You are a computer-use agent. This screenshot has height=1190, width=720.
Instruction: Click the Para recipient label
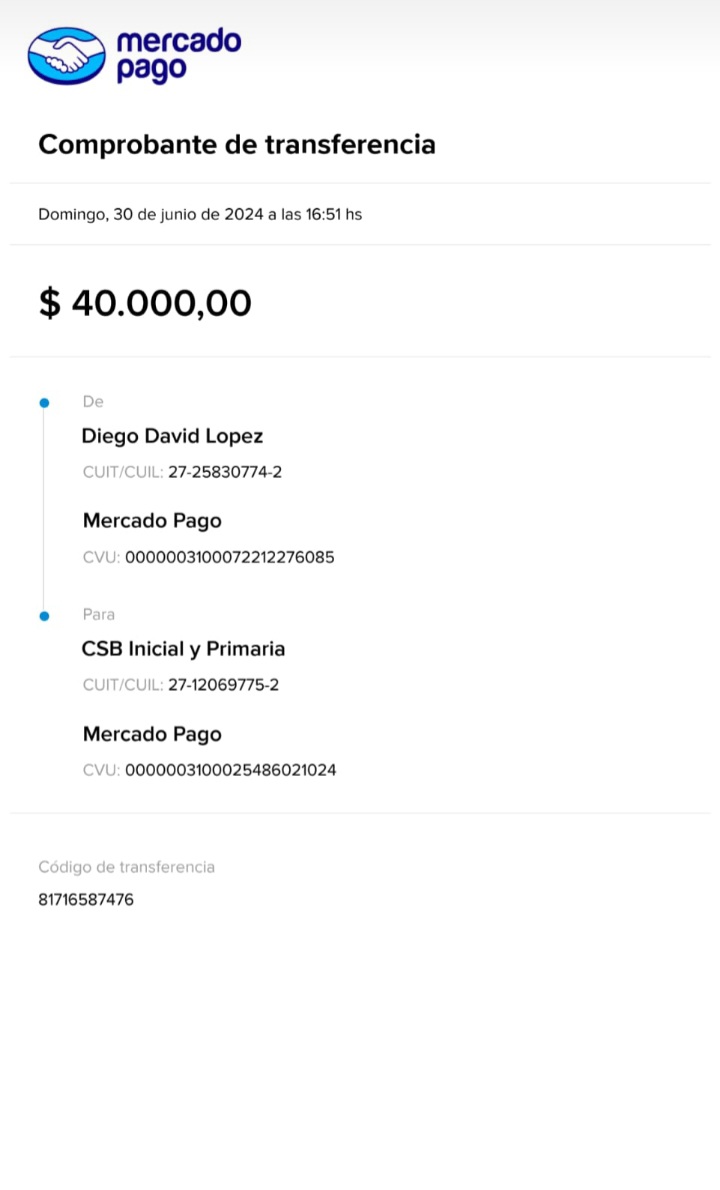pos(99,615)
